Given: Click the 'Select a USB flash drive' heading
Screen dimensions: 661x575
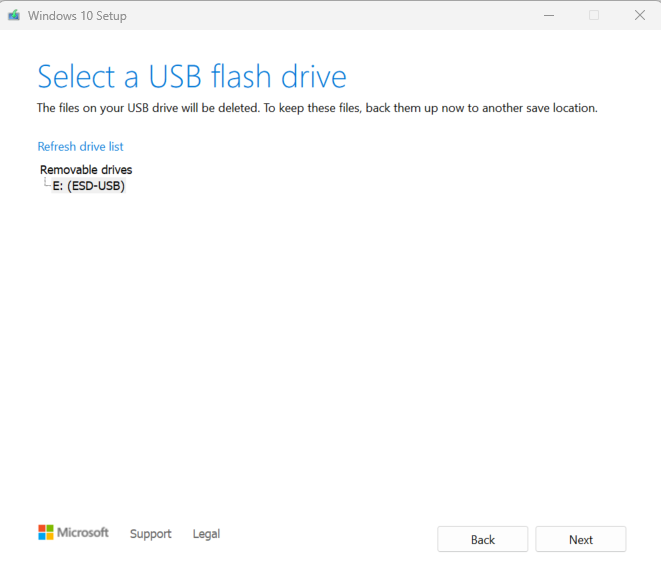Looking at the screenshot, I should (192, 76).
